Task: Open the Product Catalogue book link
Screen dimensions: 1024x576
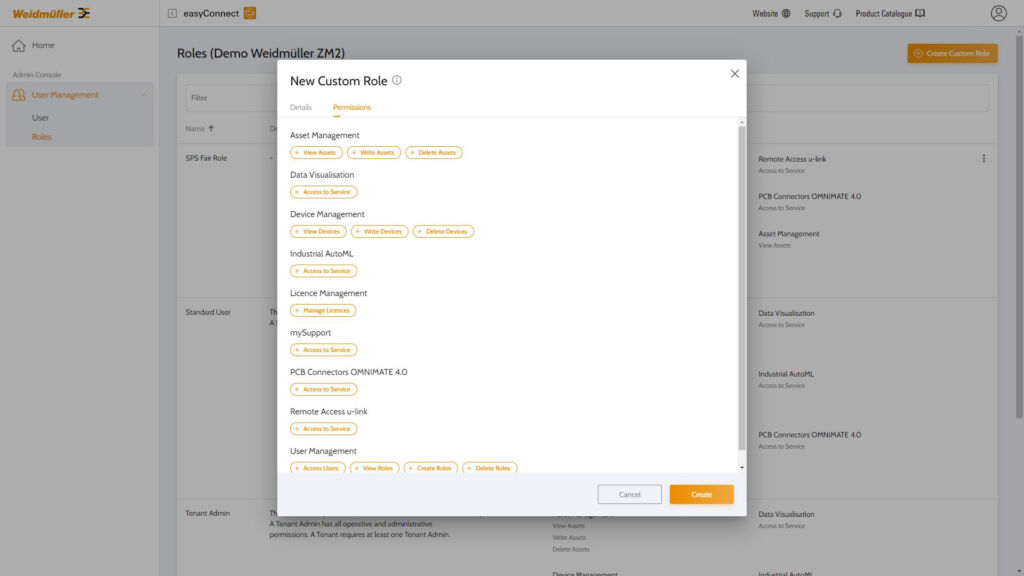Action: tap(890, 13)
